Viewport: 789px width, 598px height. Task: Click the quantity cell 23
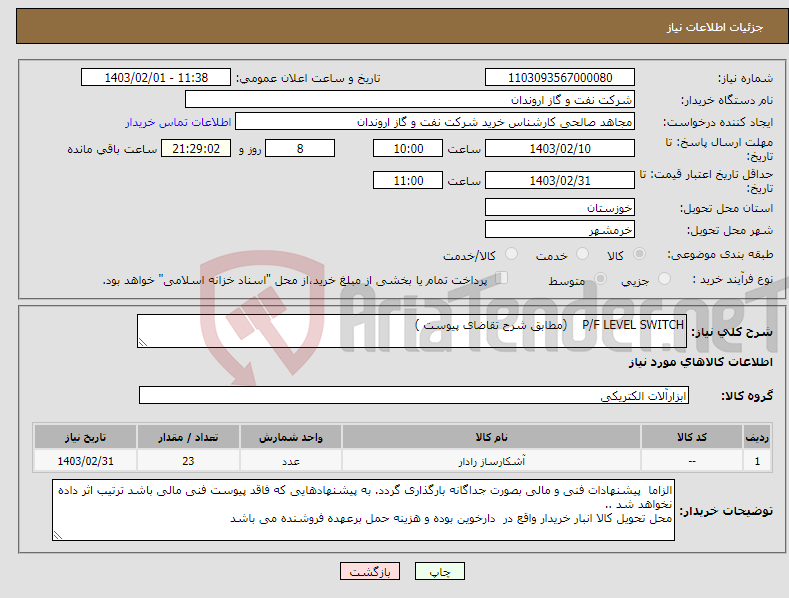pyautogui.click(x=188, y=461)
